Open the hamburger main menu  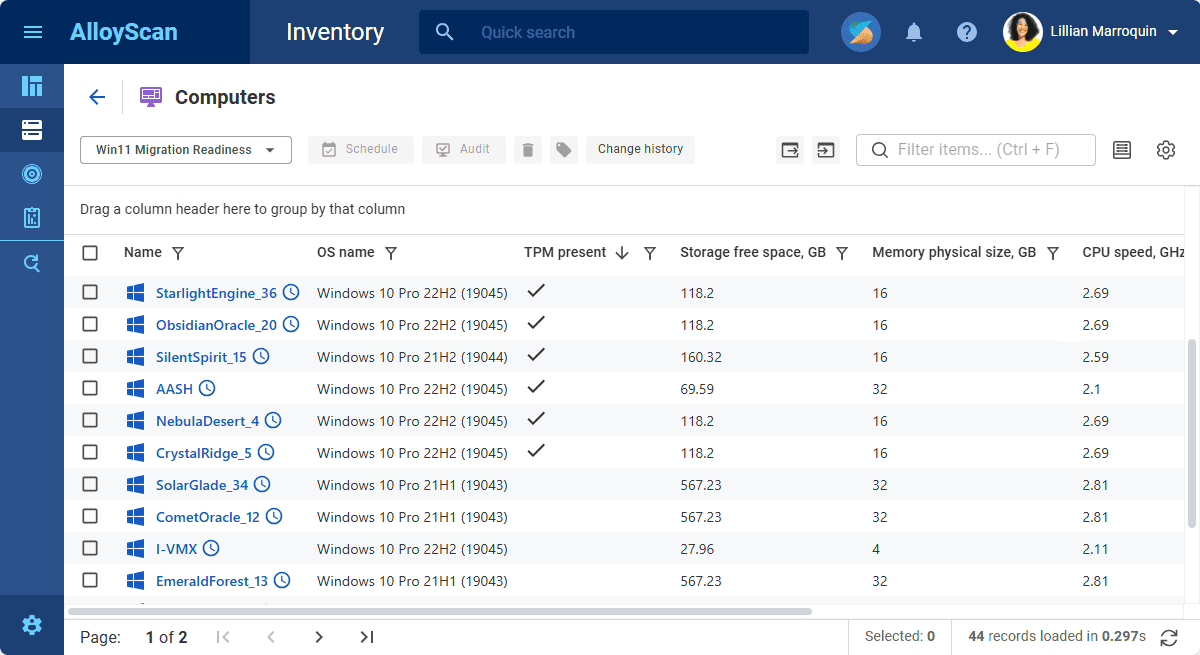coord(32,32)
